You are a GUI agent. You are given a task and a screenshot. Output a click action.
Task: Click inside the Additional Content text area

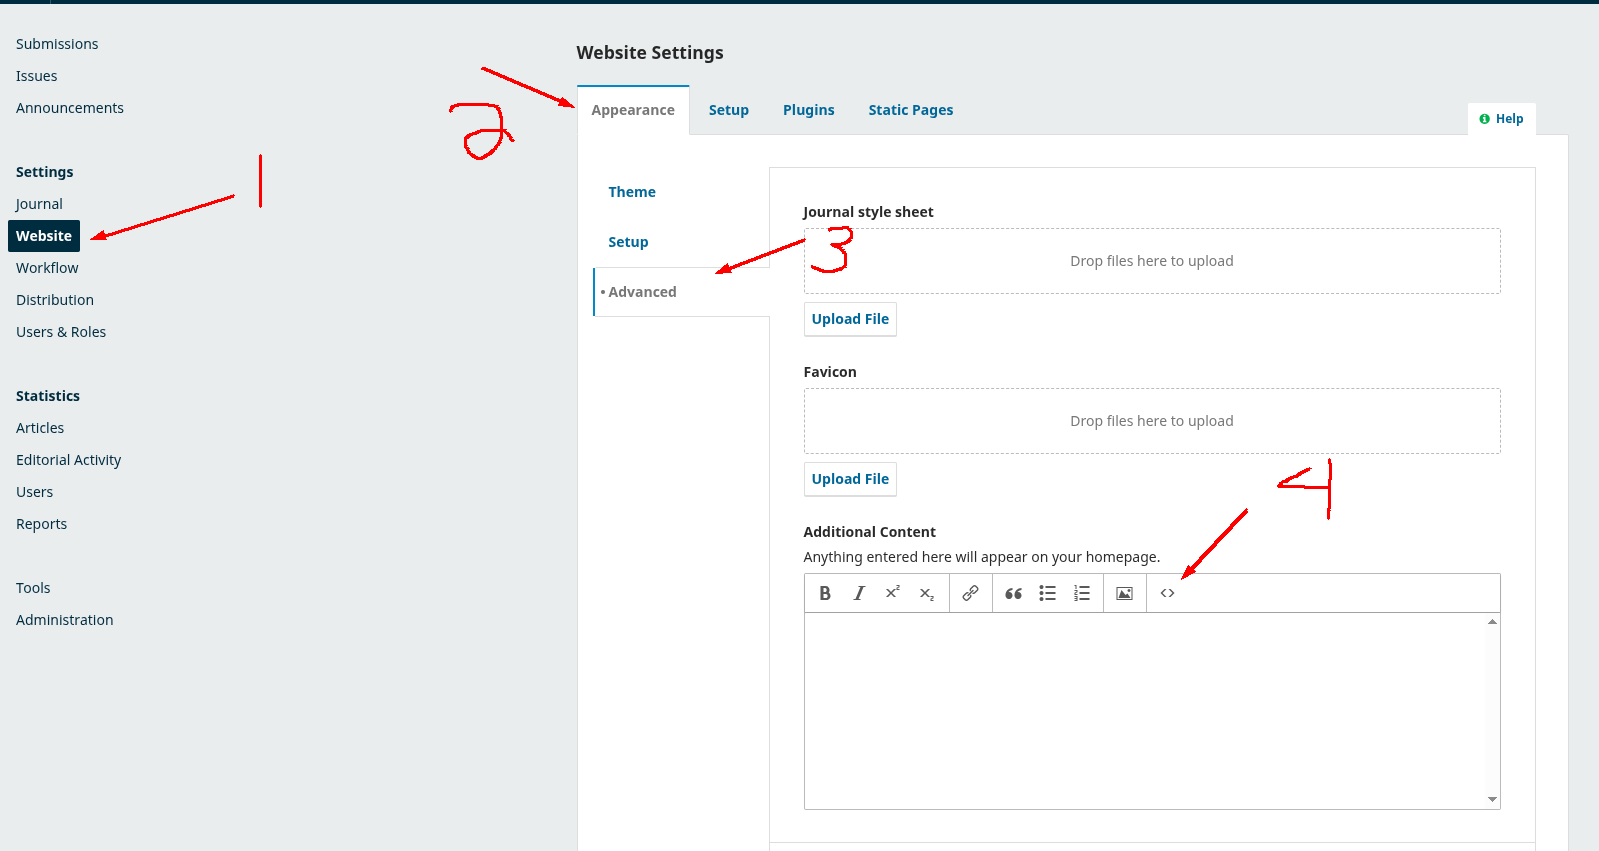click(x=1144, y=710)
